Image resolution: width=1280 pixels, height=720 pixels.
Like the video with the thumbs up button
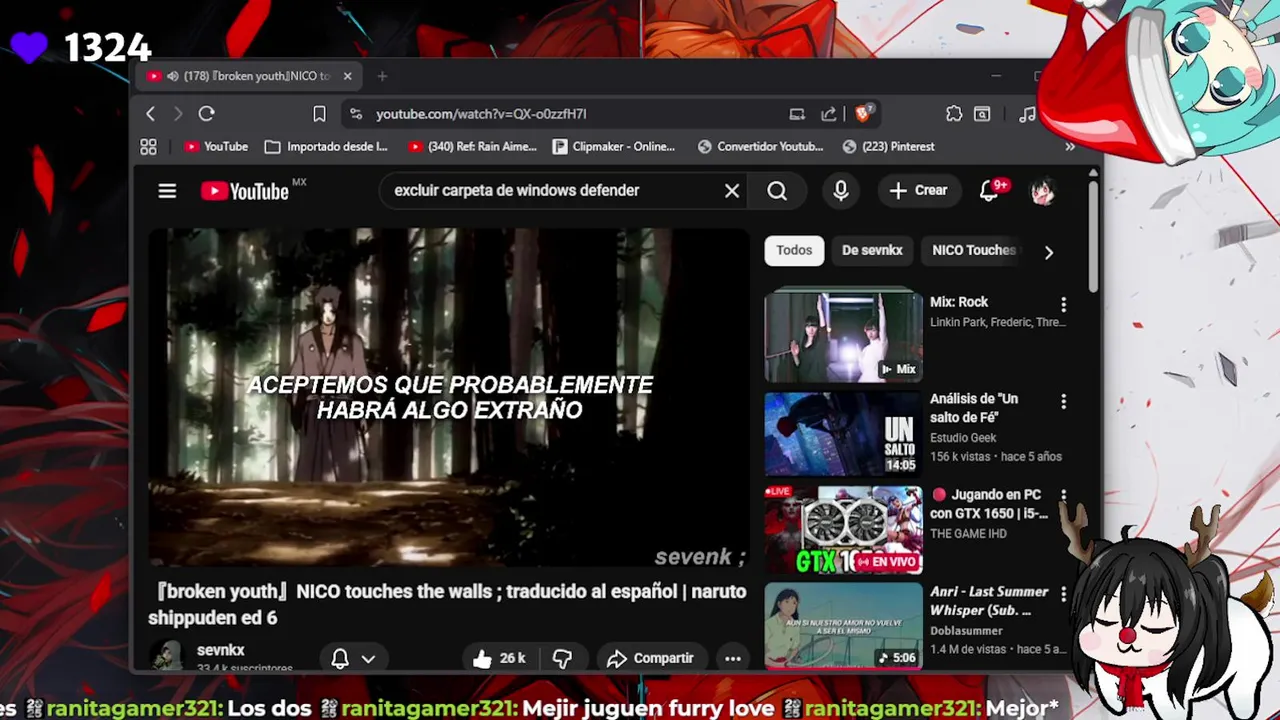click(x=499, y=658)
